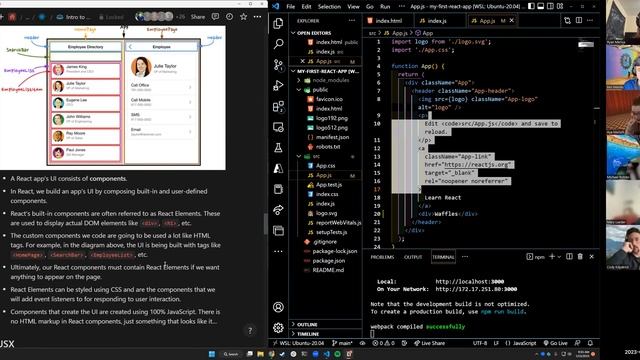
Task: Open Remote Explorer in activity bar
Action: (x=278, y=127)
